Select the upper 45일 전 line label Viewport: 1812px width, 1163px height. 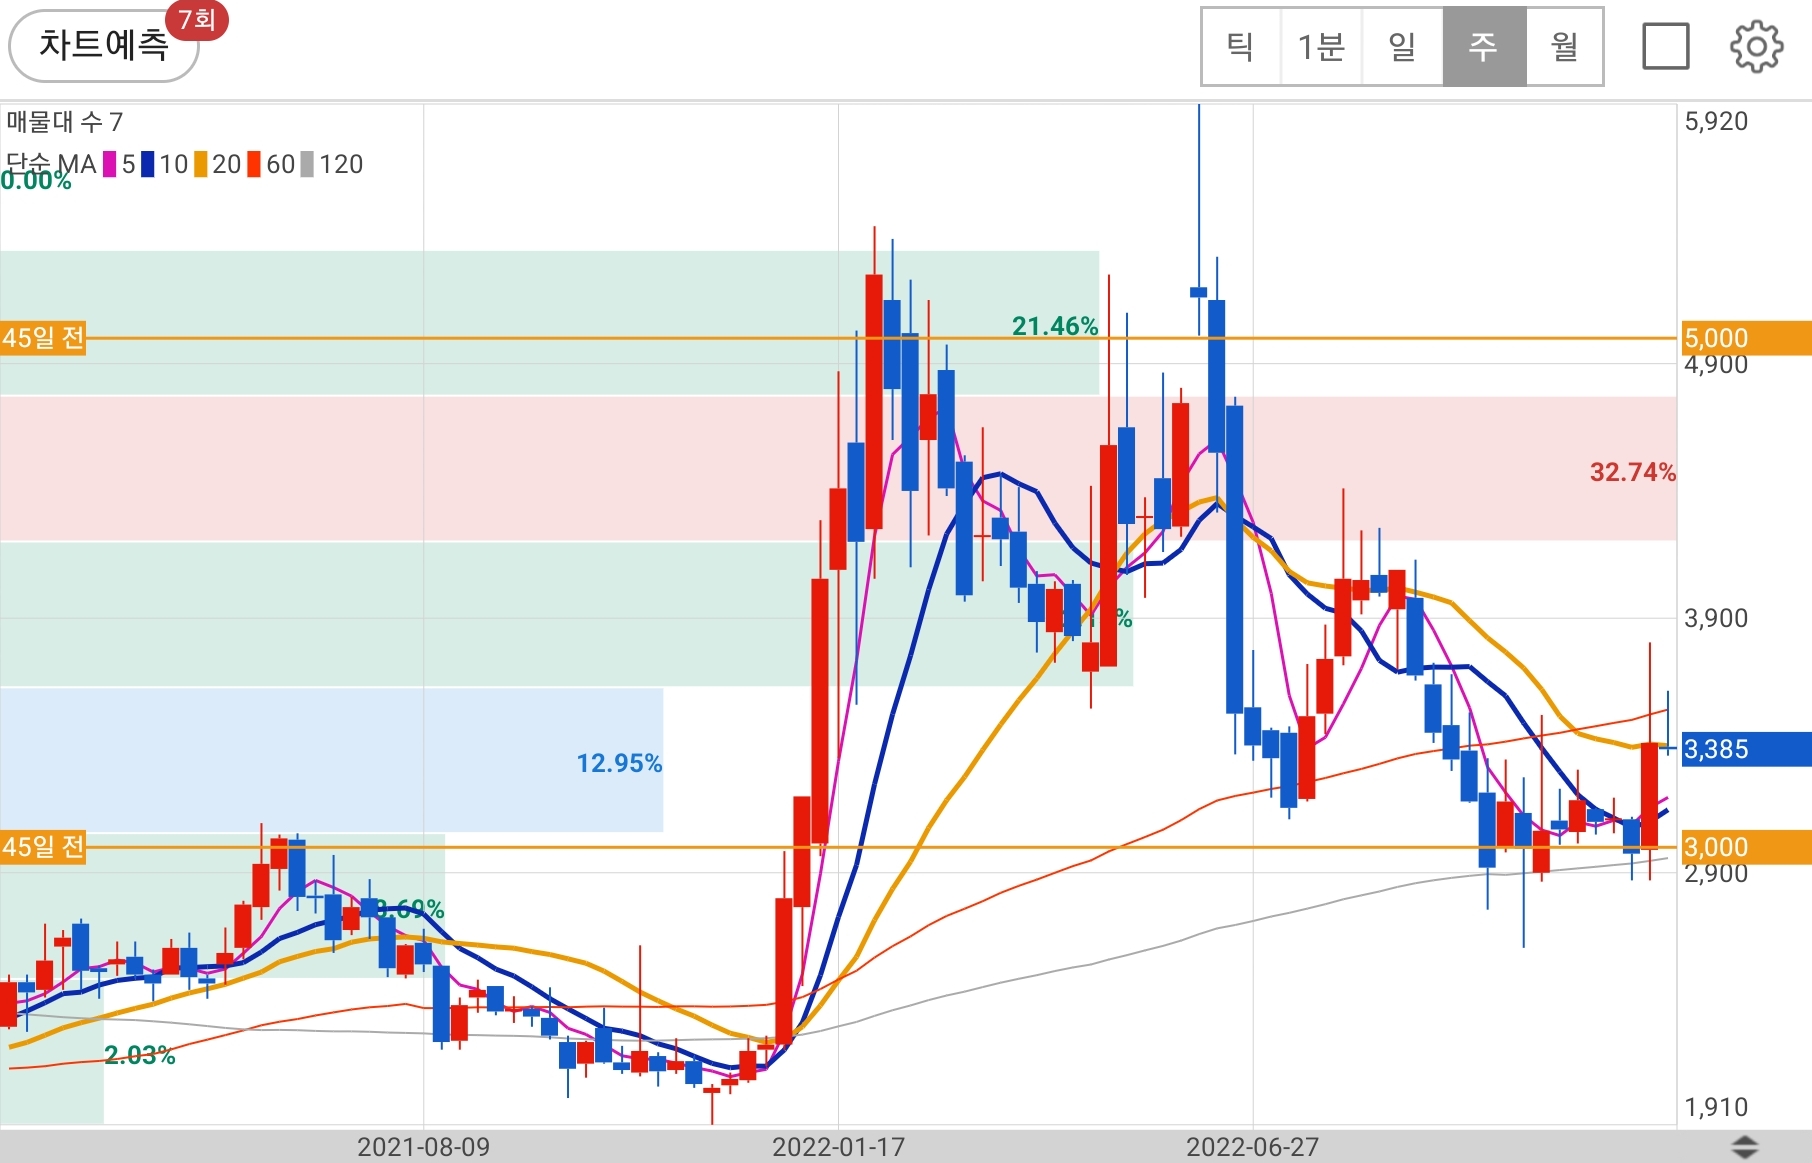click(x=43, y=338)
